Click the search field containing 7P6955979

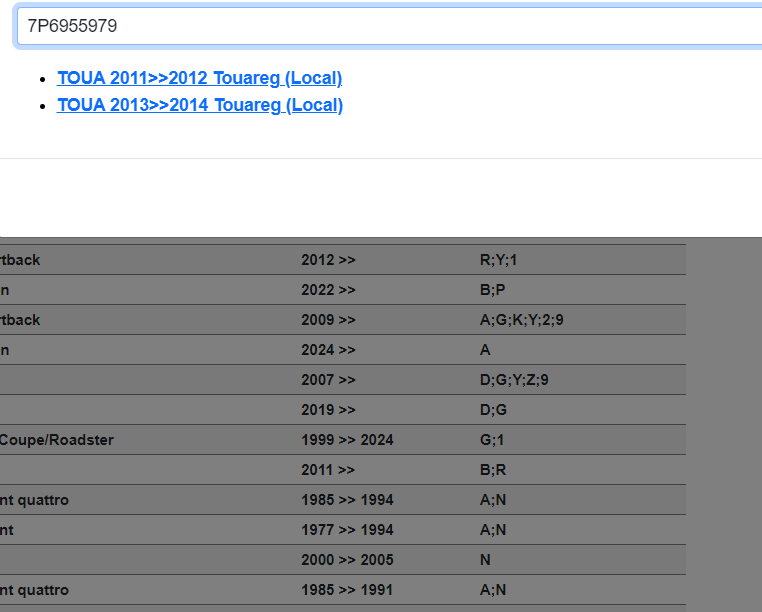390,27
